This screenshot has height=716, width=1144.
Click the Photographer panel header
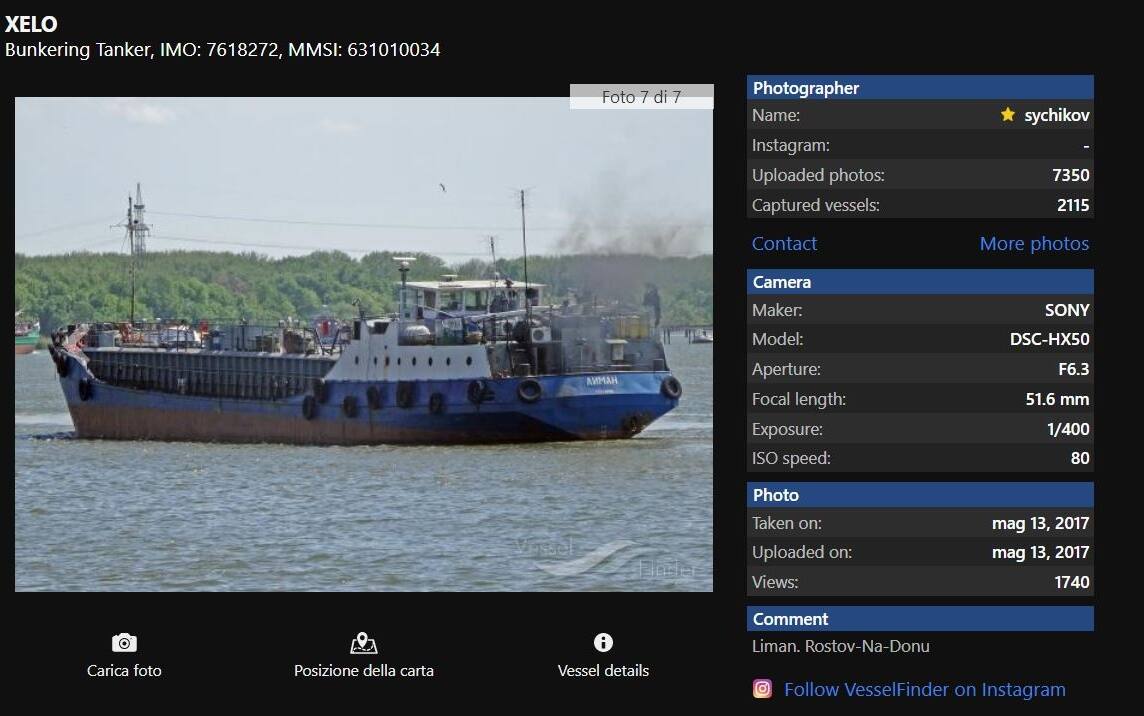pyautogui.click(x=805, y=88)
